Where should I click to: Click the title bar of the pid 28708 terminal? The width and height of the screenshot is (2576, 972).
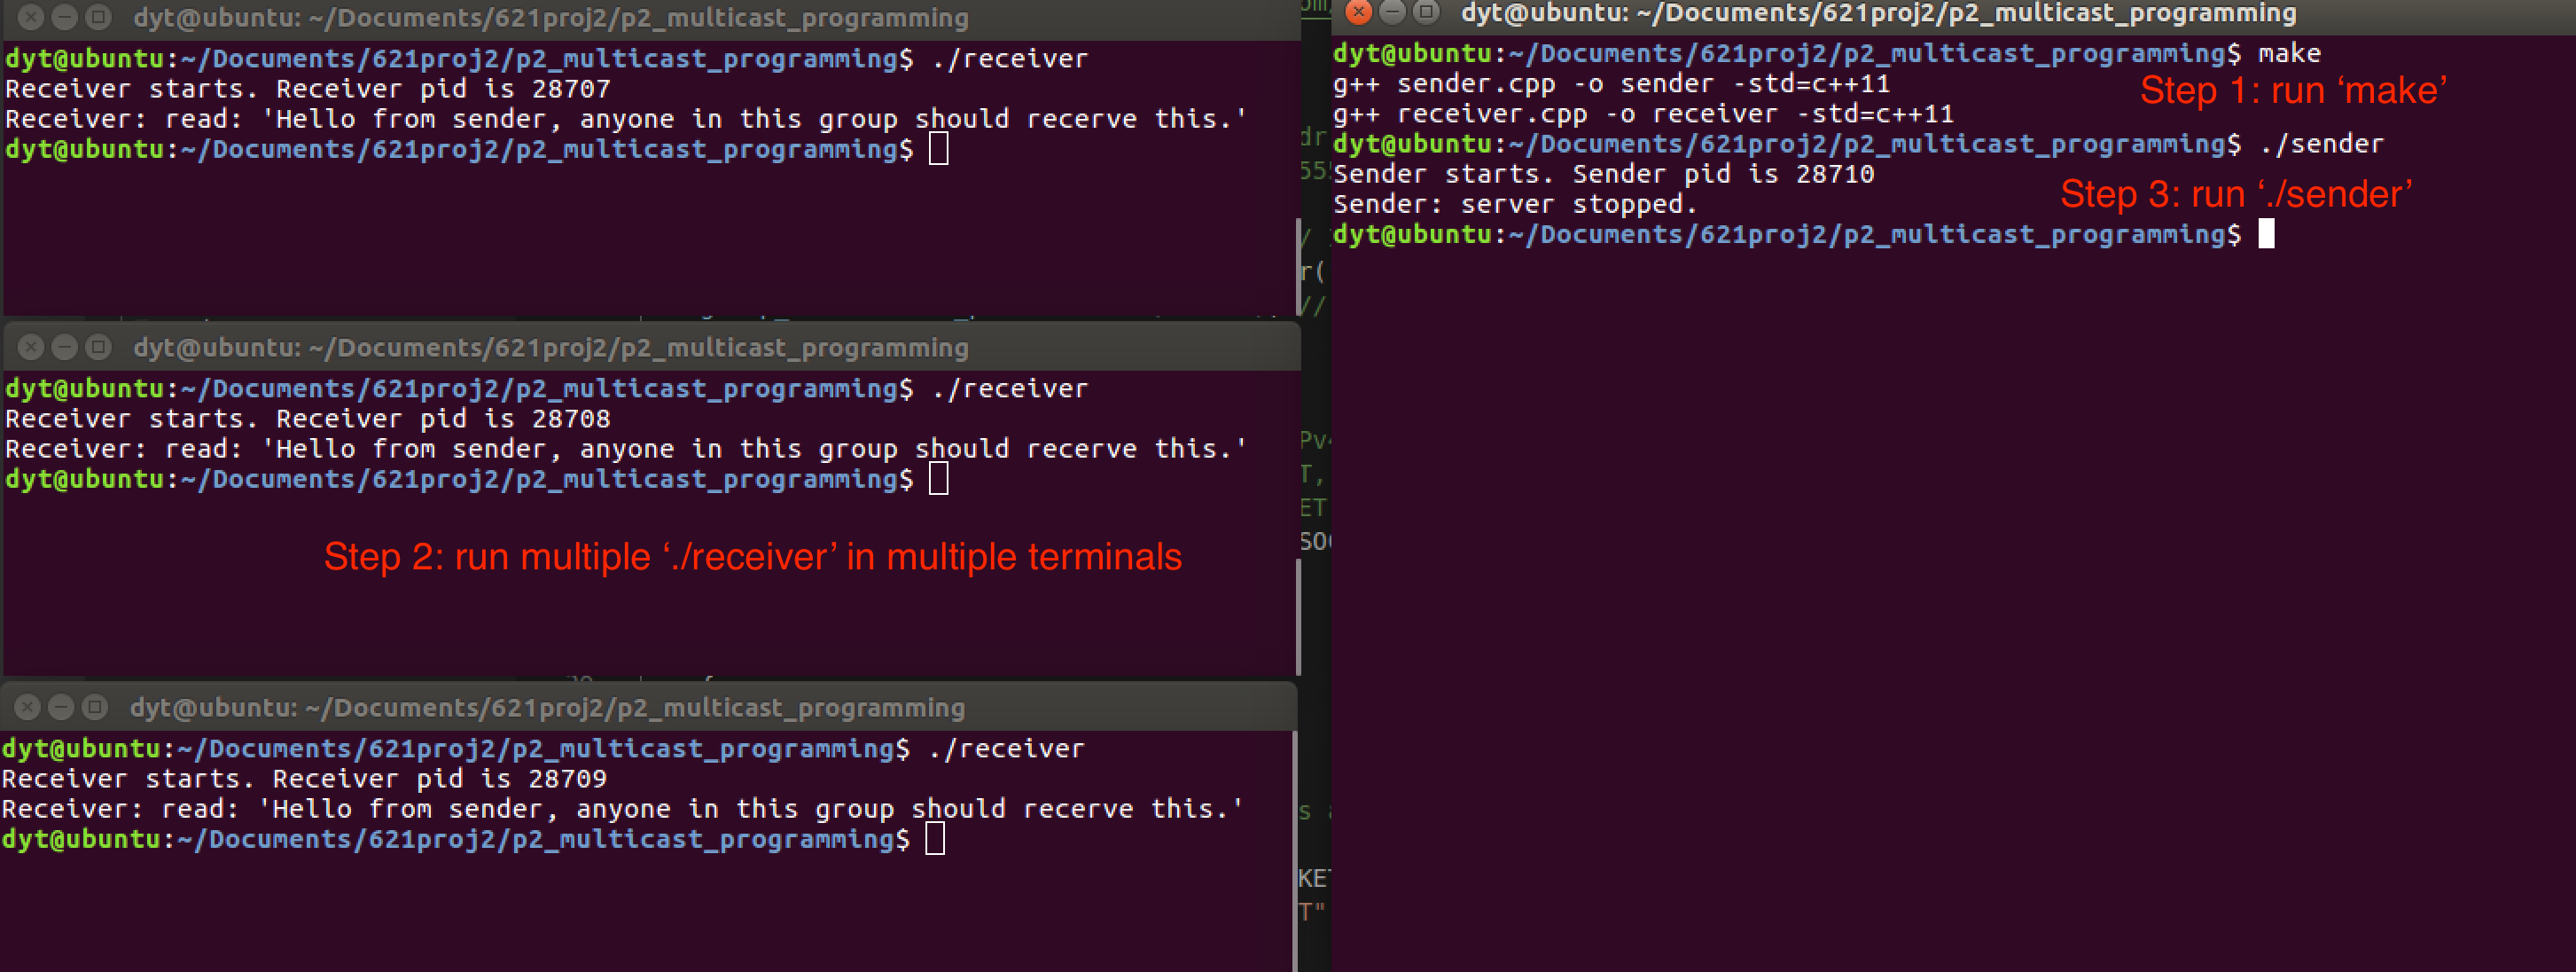click(550, 347)
